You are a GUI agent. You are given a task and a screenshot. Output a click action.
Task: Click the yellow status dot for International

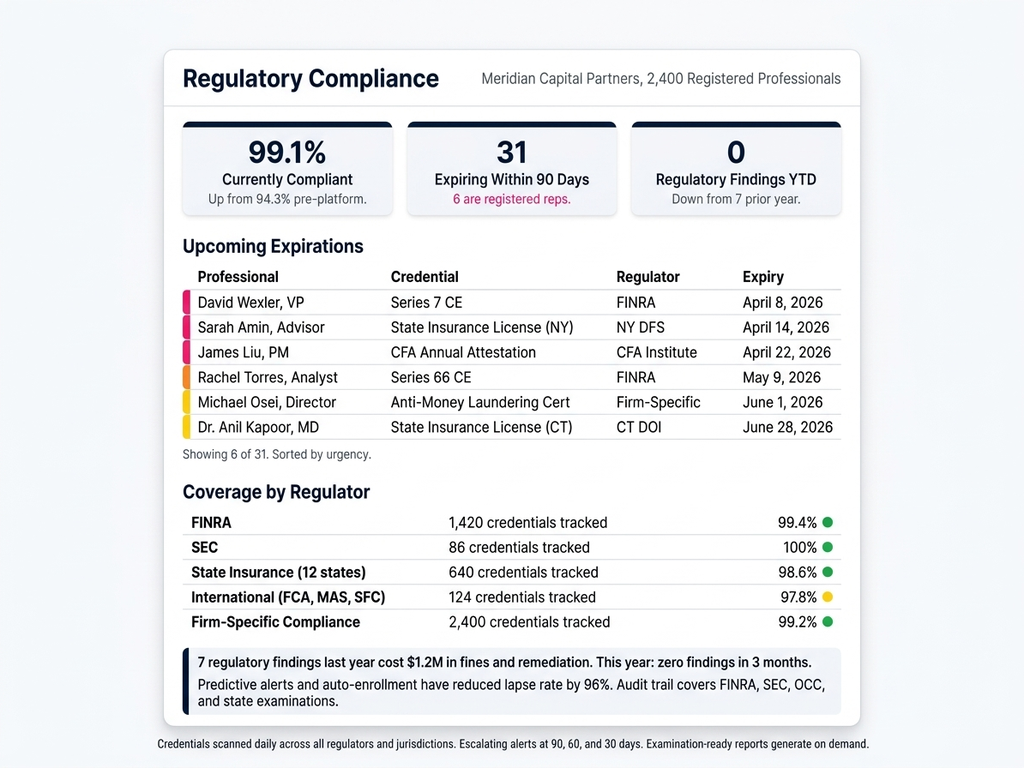828,597
